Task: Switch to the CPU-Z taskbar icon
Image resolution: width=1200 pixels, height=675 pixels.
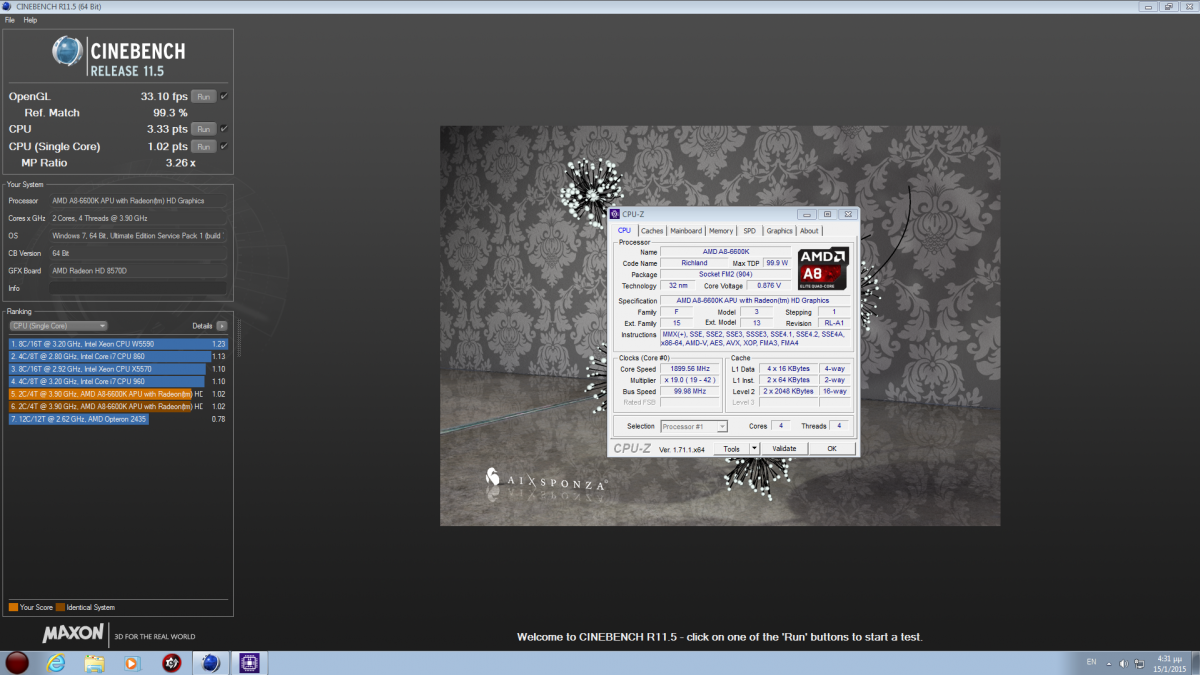Action: (x=247, y=662)
